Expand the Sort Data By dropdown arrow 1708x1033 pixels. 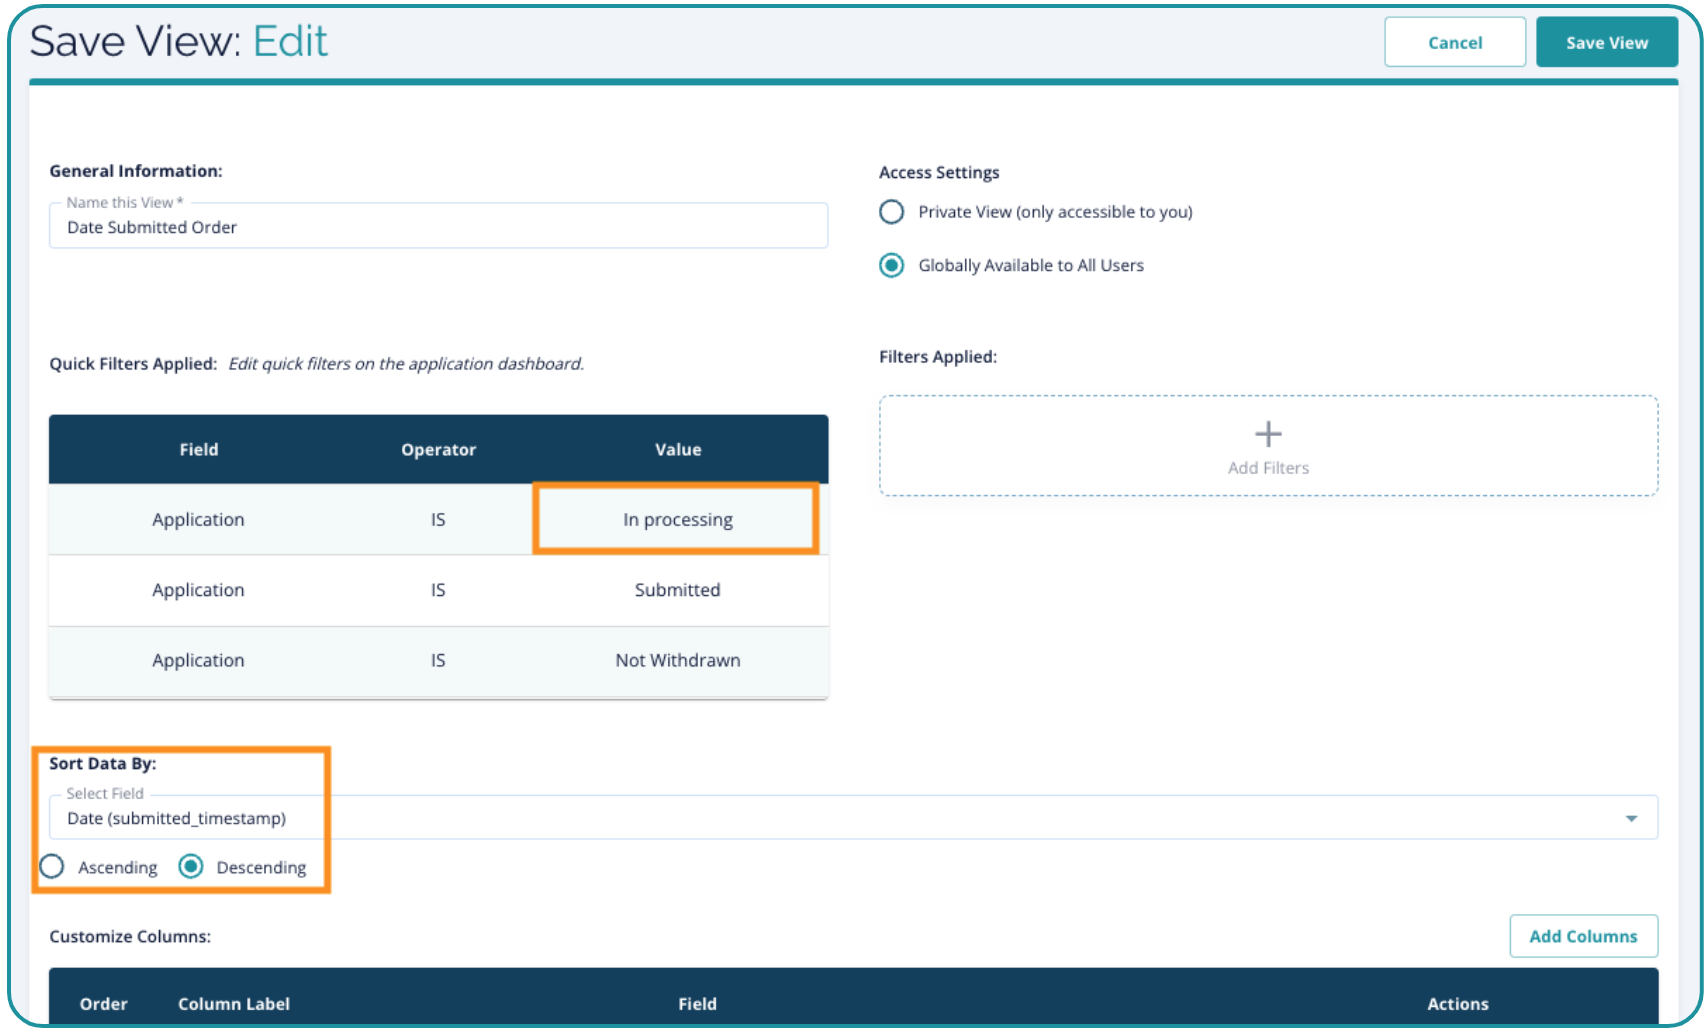[1631, 818]
